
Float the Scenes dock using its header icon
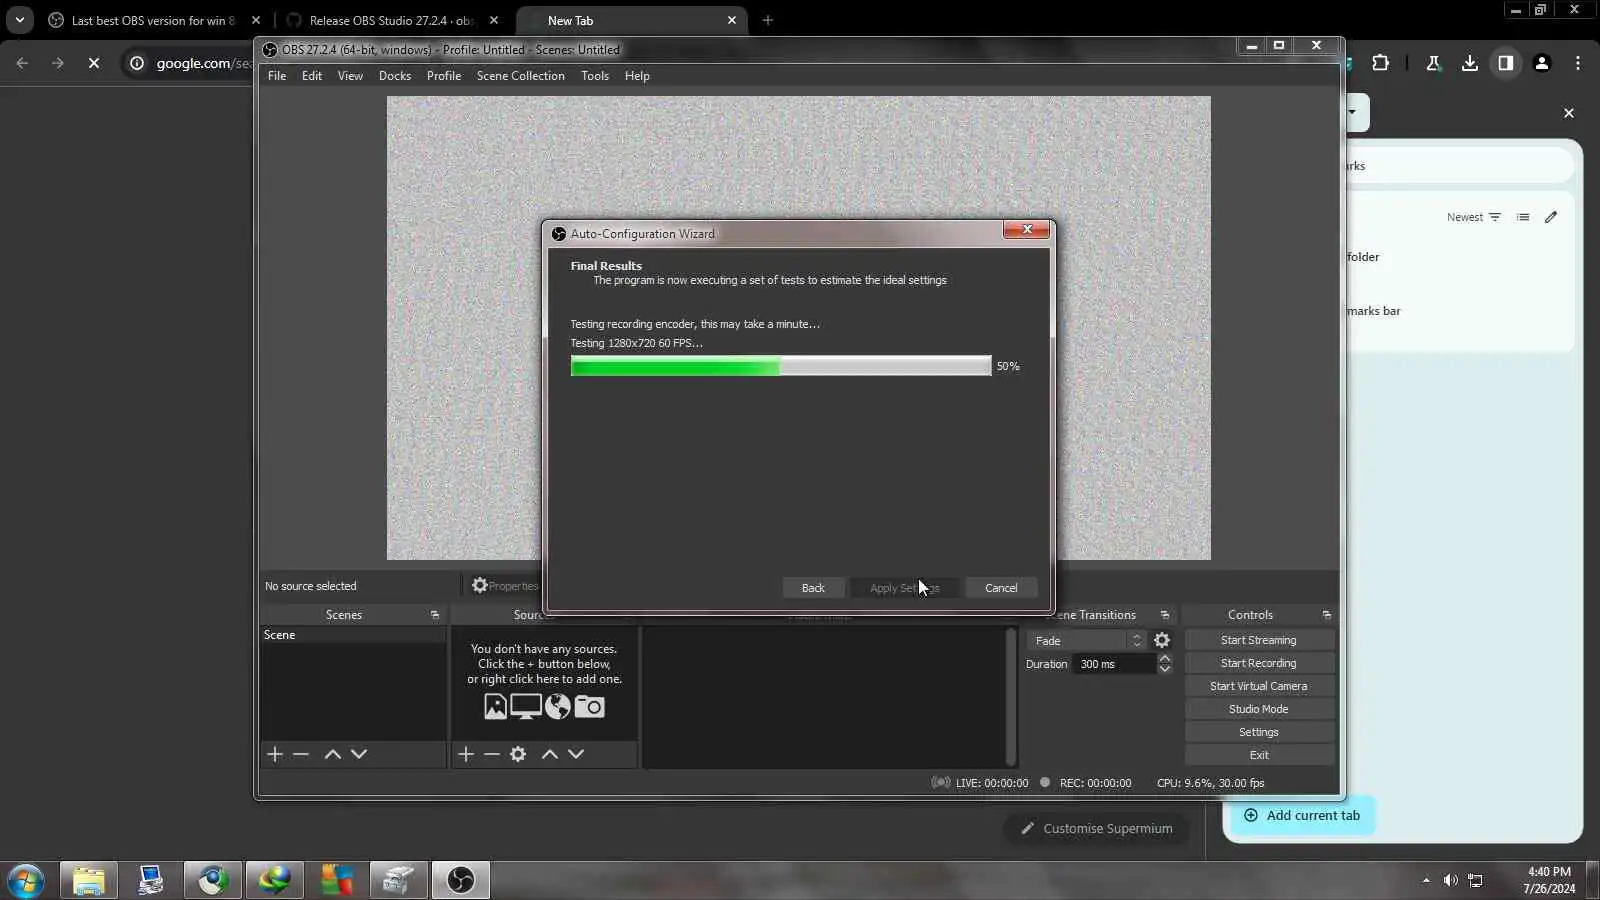[x=435, y=615]
